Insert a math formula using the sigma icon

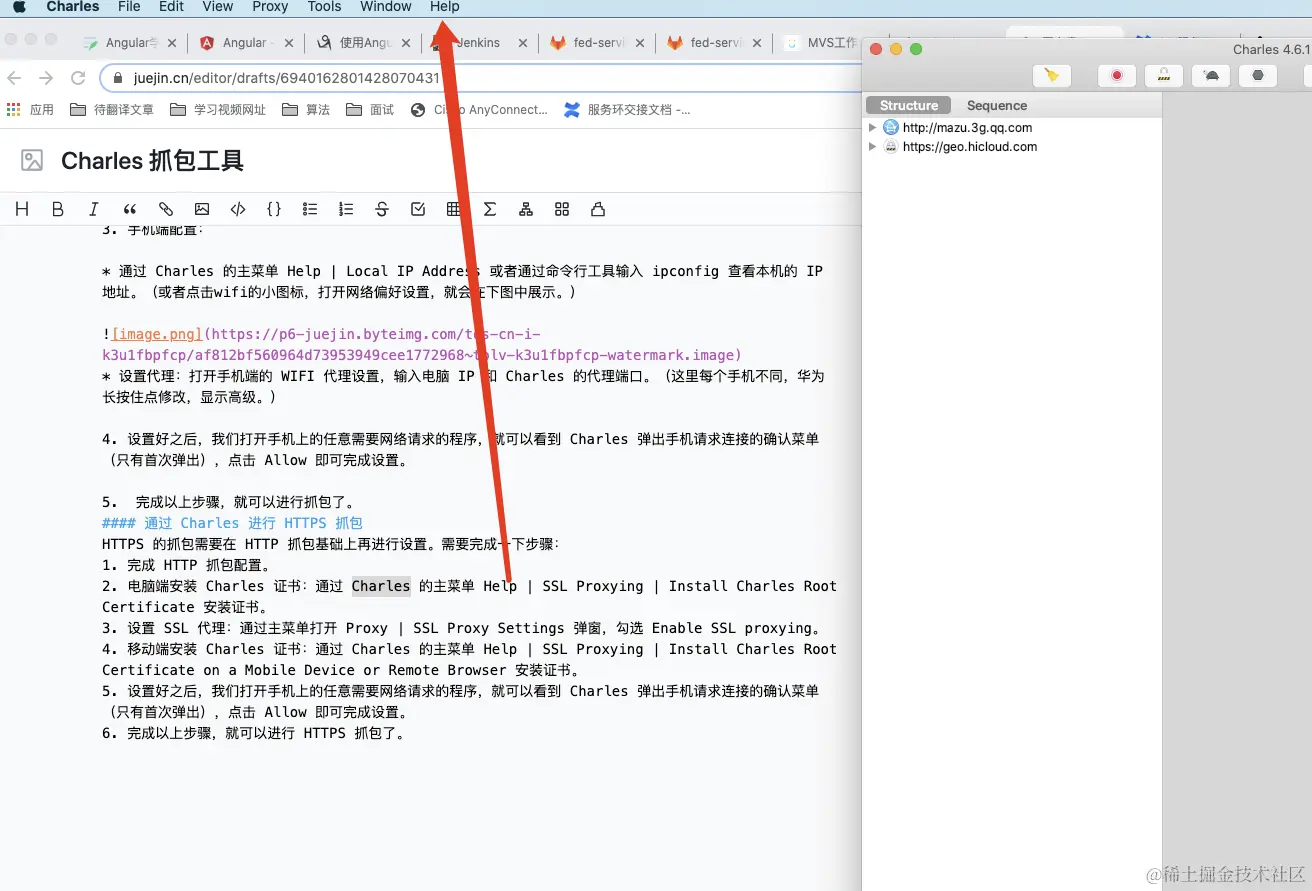click(490, 209)
